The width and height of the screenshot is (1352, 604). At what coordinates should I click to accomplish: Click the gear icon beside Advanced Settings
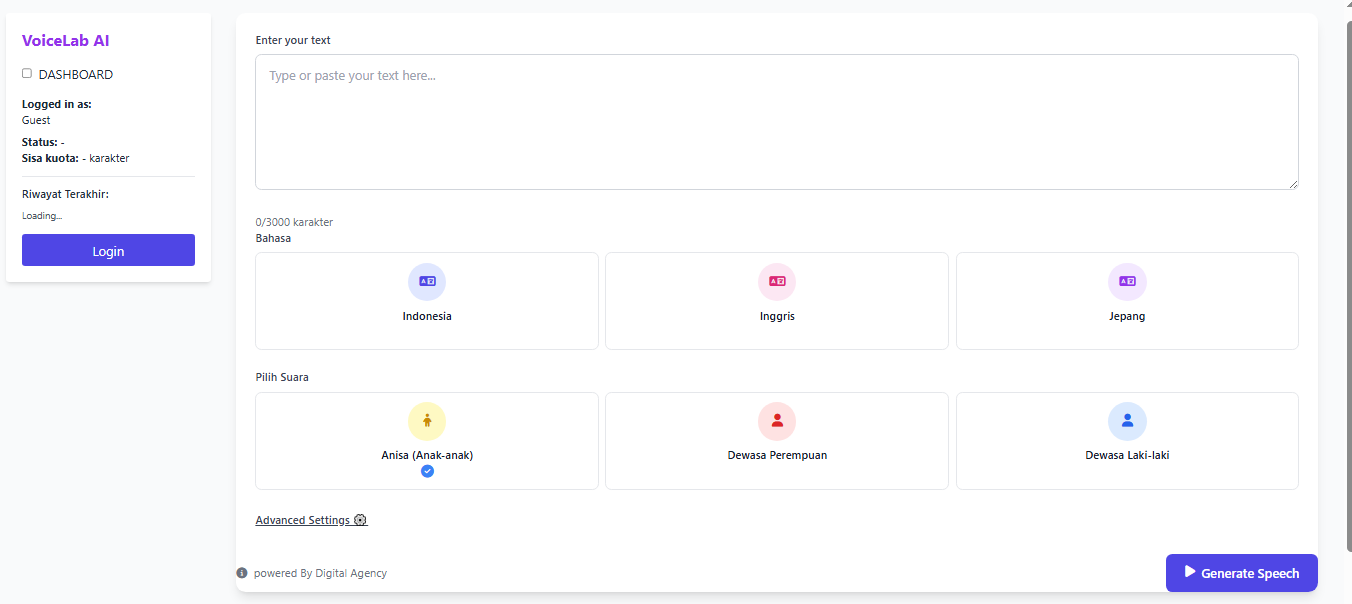tap(361, 520)
